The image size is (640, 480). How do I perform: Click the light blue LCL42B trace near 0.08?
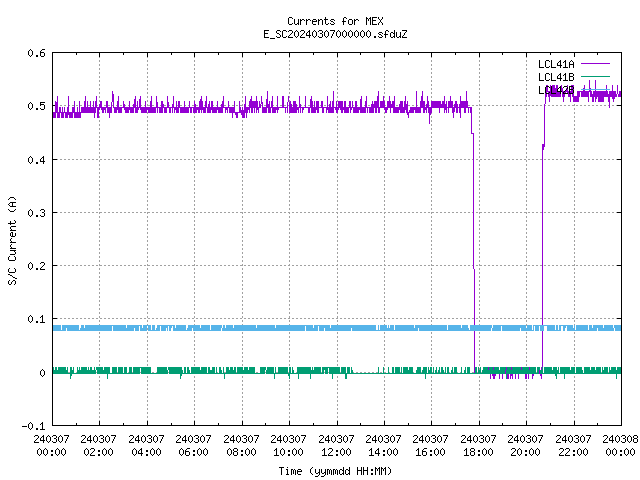pos(337,328)
